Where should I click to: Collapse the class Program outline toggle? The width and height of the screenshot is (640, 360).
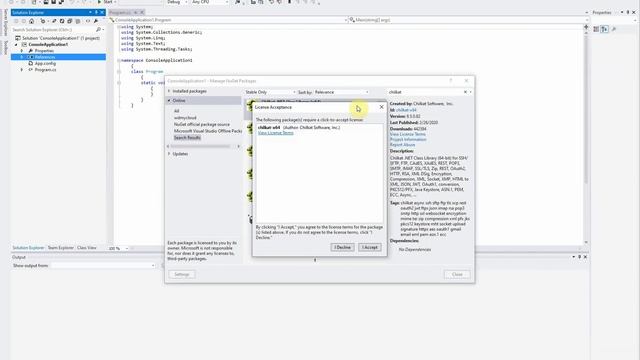[x=119, y=71]
